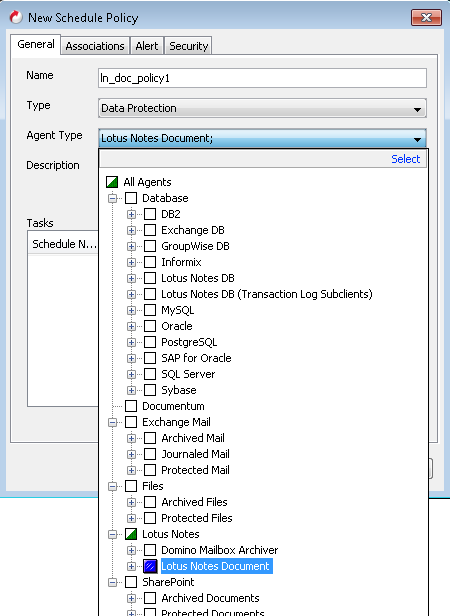450x616 pixels.
Task: Collapse the Exchange Mail node
Action: click(x=112, y=422)
